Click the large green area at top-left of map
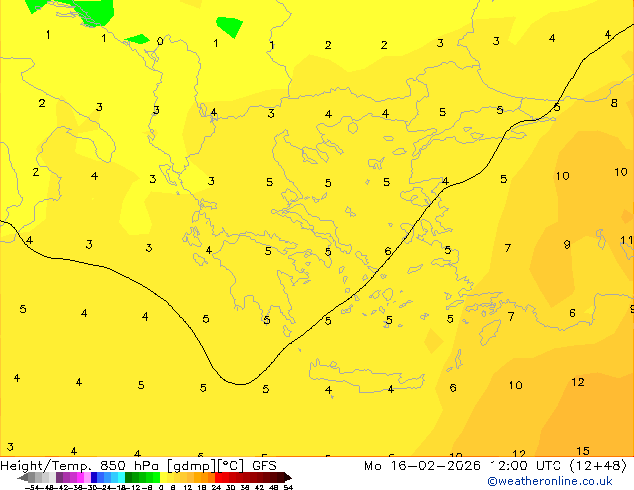The image size is (634, 490). [97, 11]
